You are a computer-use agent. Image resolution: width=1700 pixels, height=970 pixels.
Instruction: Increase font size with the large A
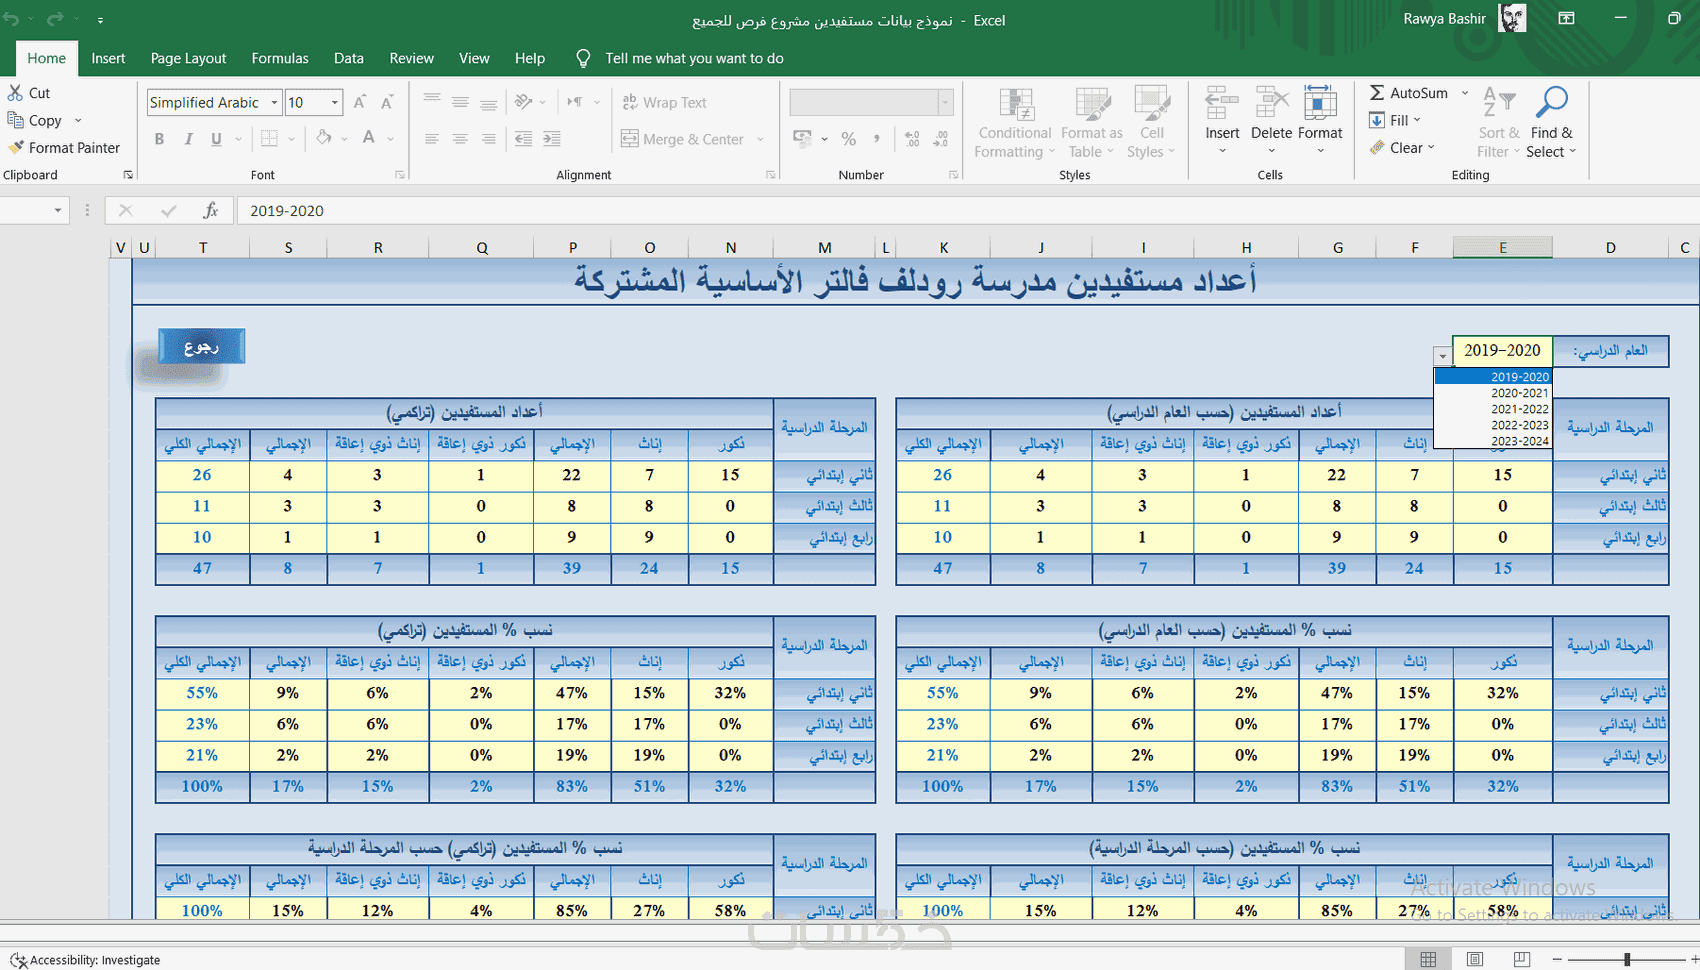tap(360, 102)
